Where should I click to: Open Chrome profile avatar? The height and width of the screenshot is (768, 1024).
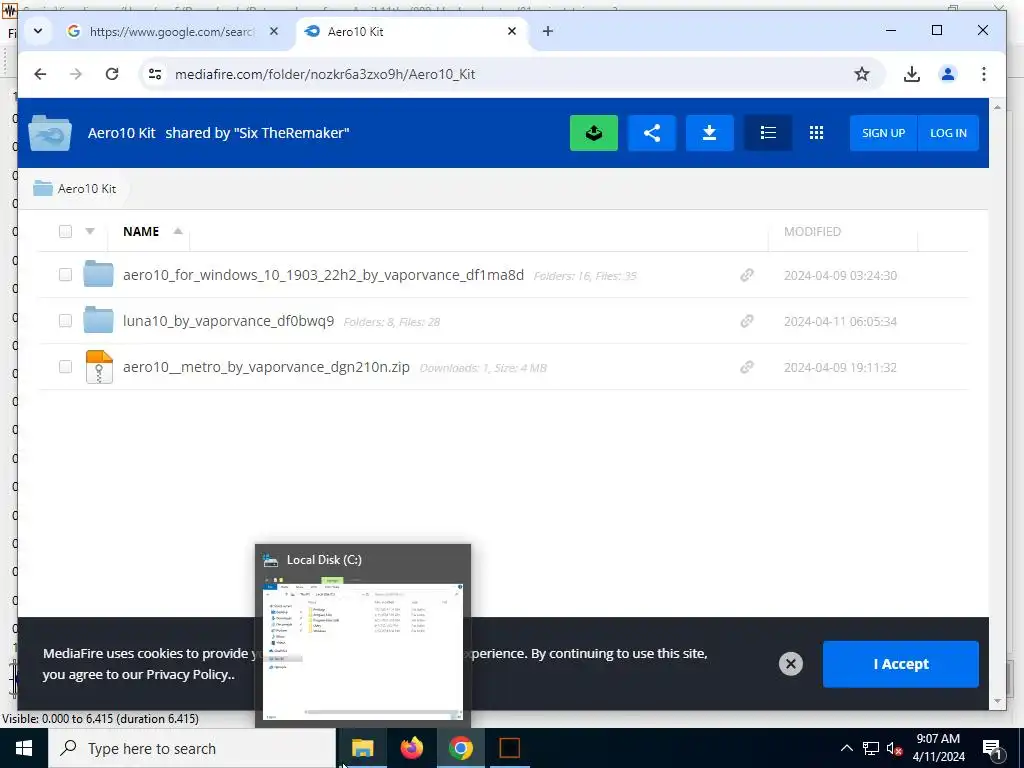pos(948,74)
